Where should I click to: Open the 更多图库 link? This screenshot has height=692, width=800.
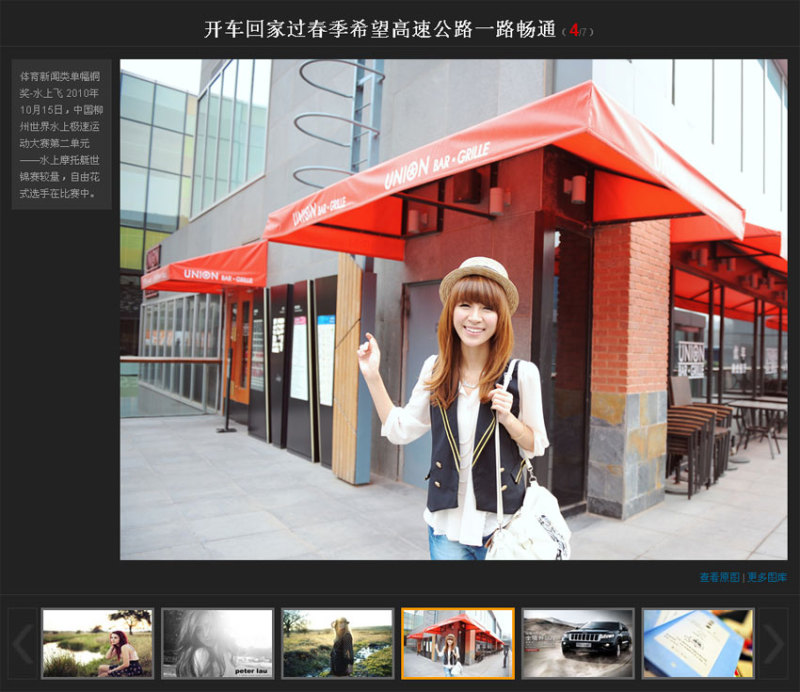(x=767, y=577)
